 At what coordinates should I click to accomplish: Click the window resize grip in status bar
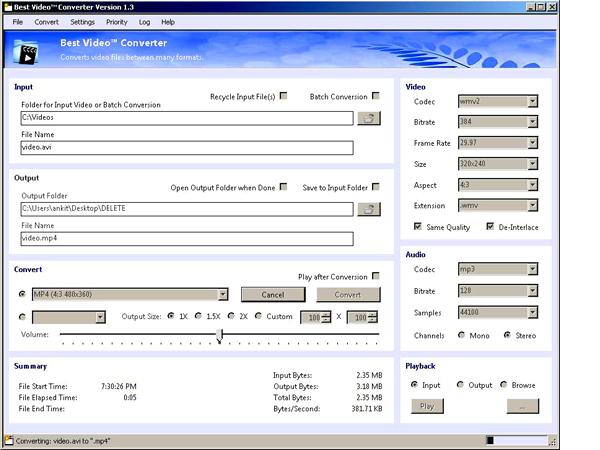click(553, 441)
